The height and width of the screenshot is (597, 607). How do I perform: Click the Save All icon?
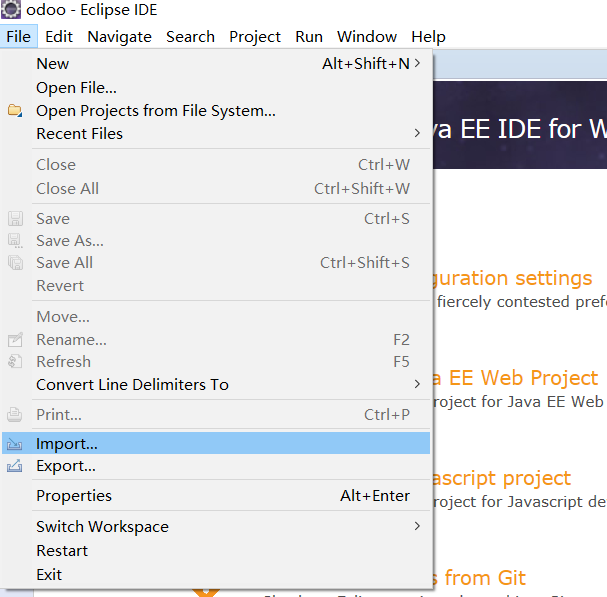pyautogui.click(x=15, y=263)
